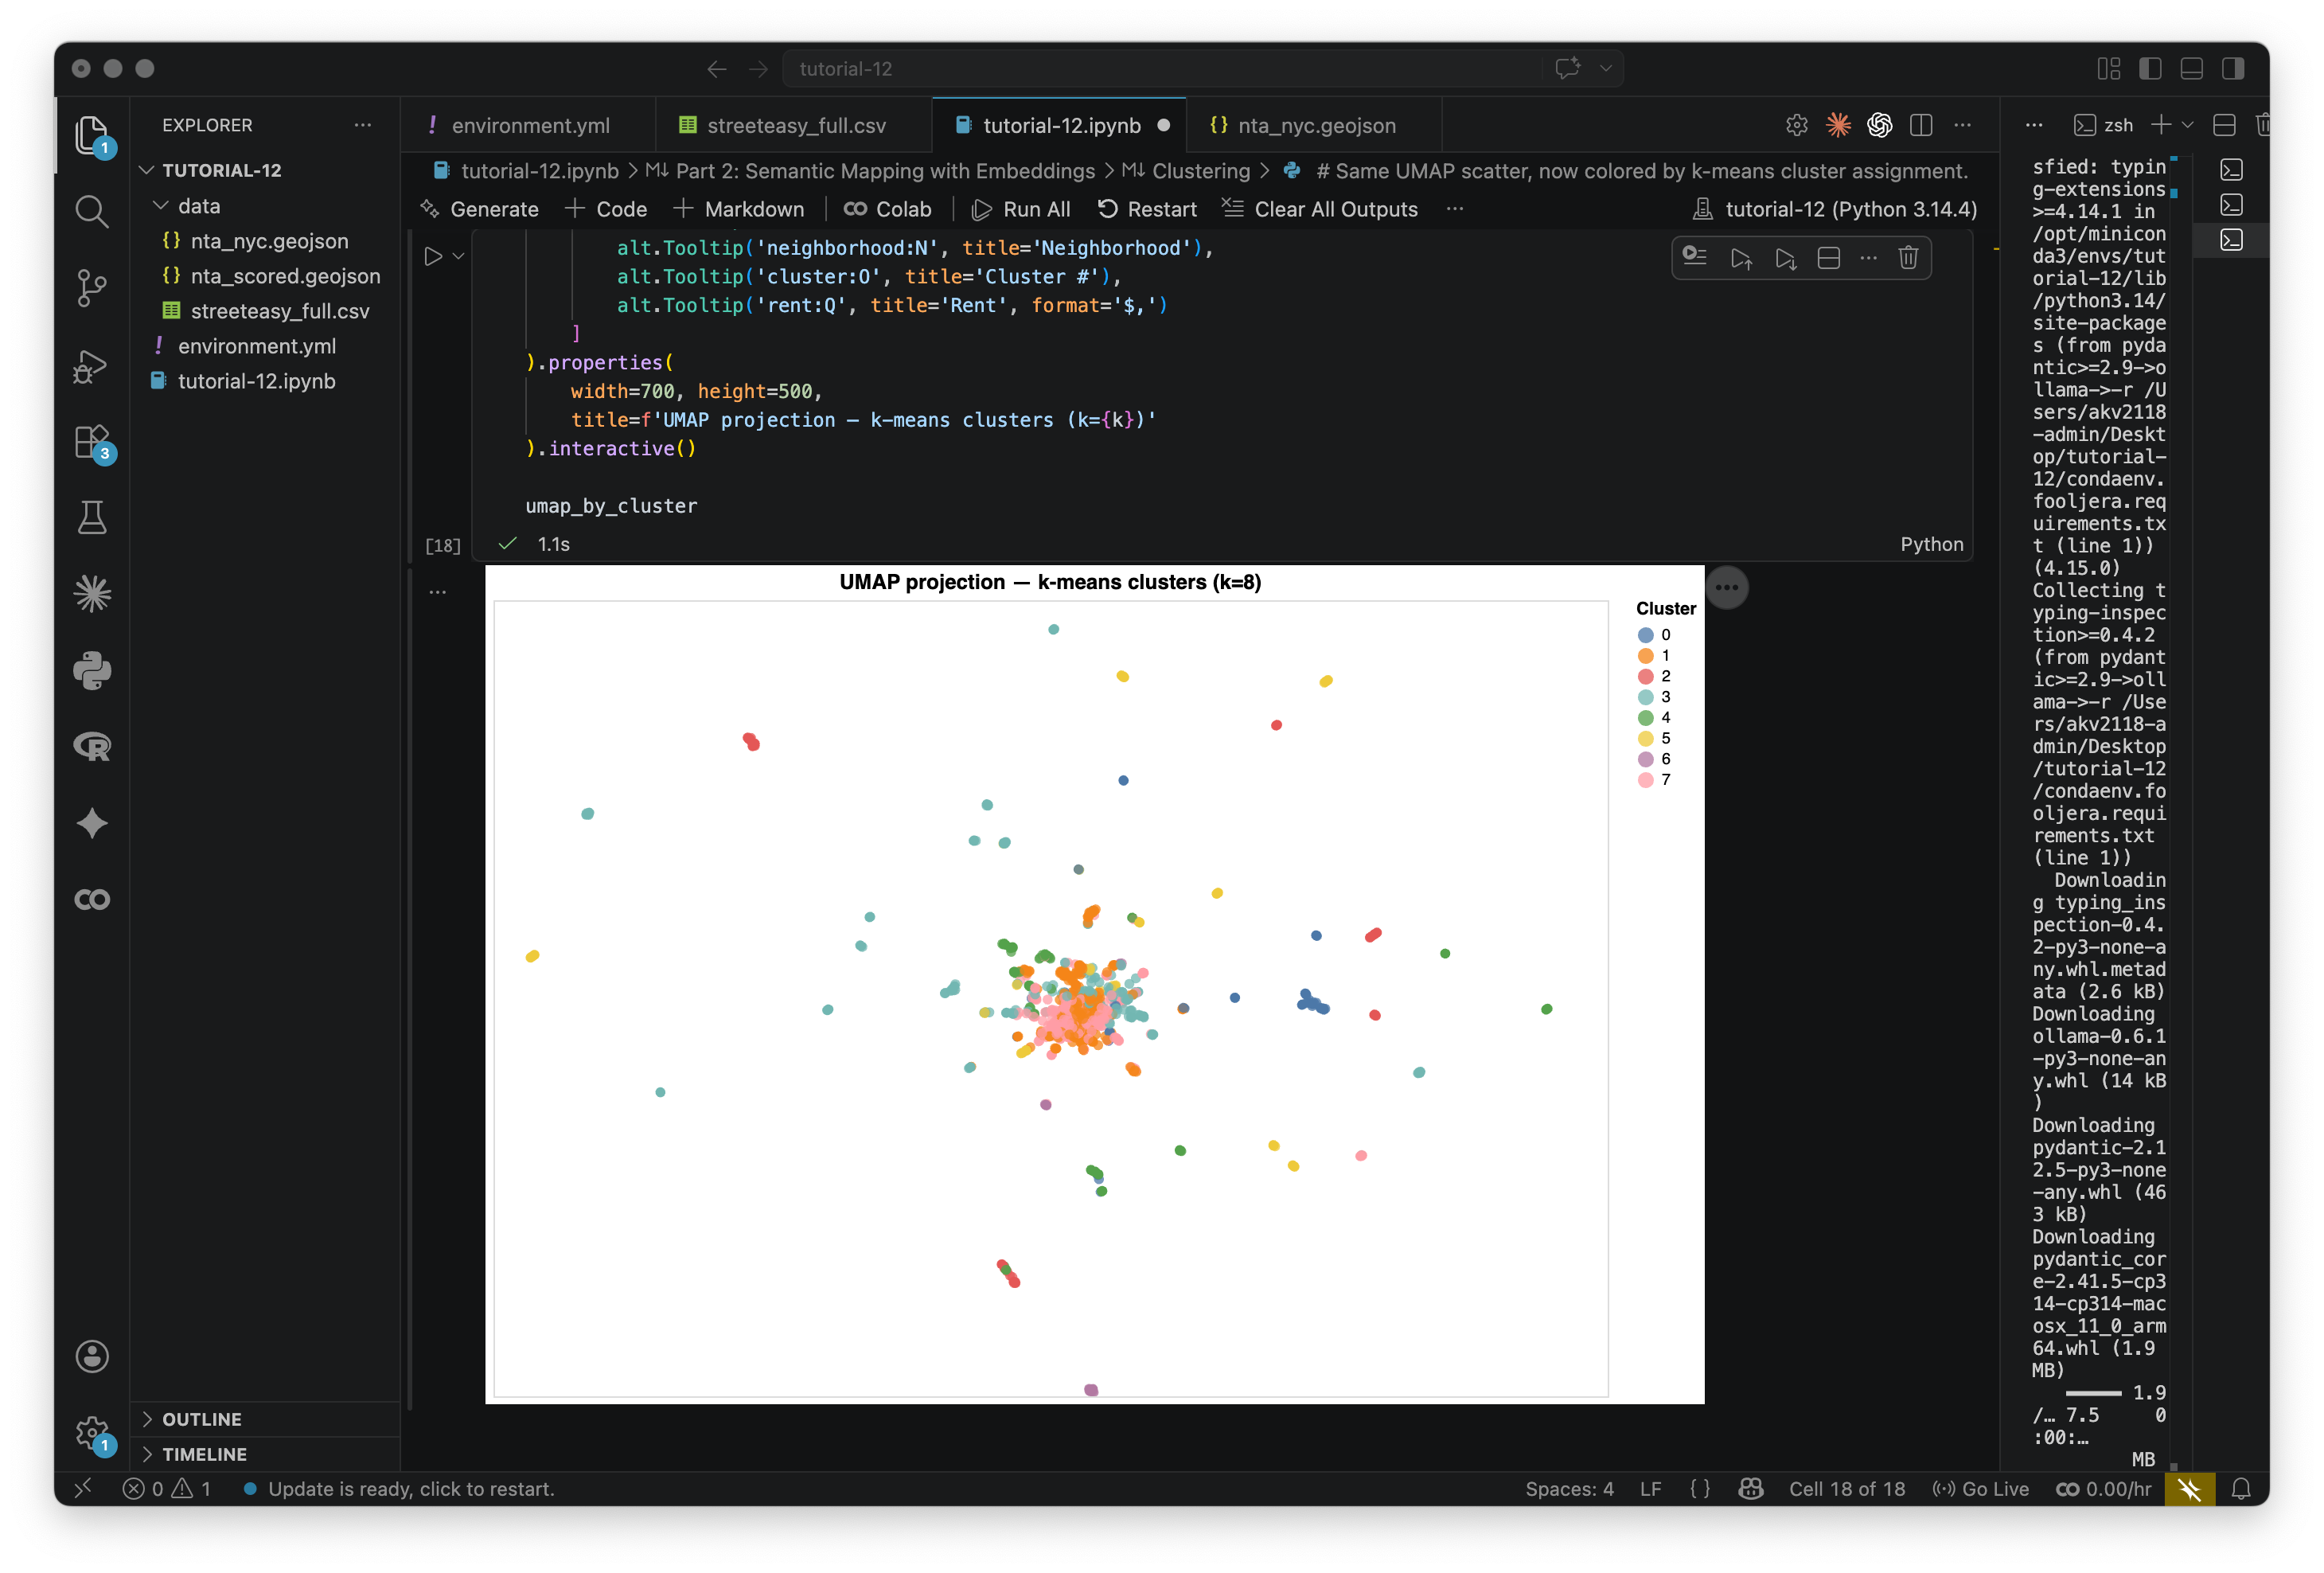Click Update is ready restart message
2324x1573 pixels.
click(x=399, y=1489)
